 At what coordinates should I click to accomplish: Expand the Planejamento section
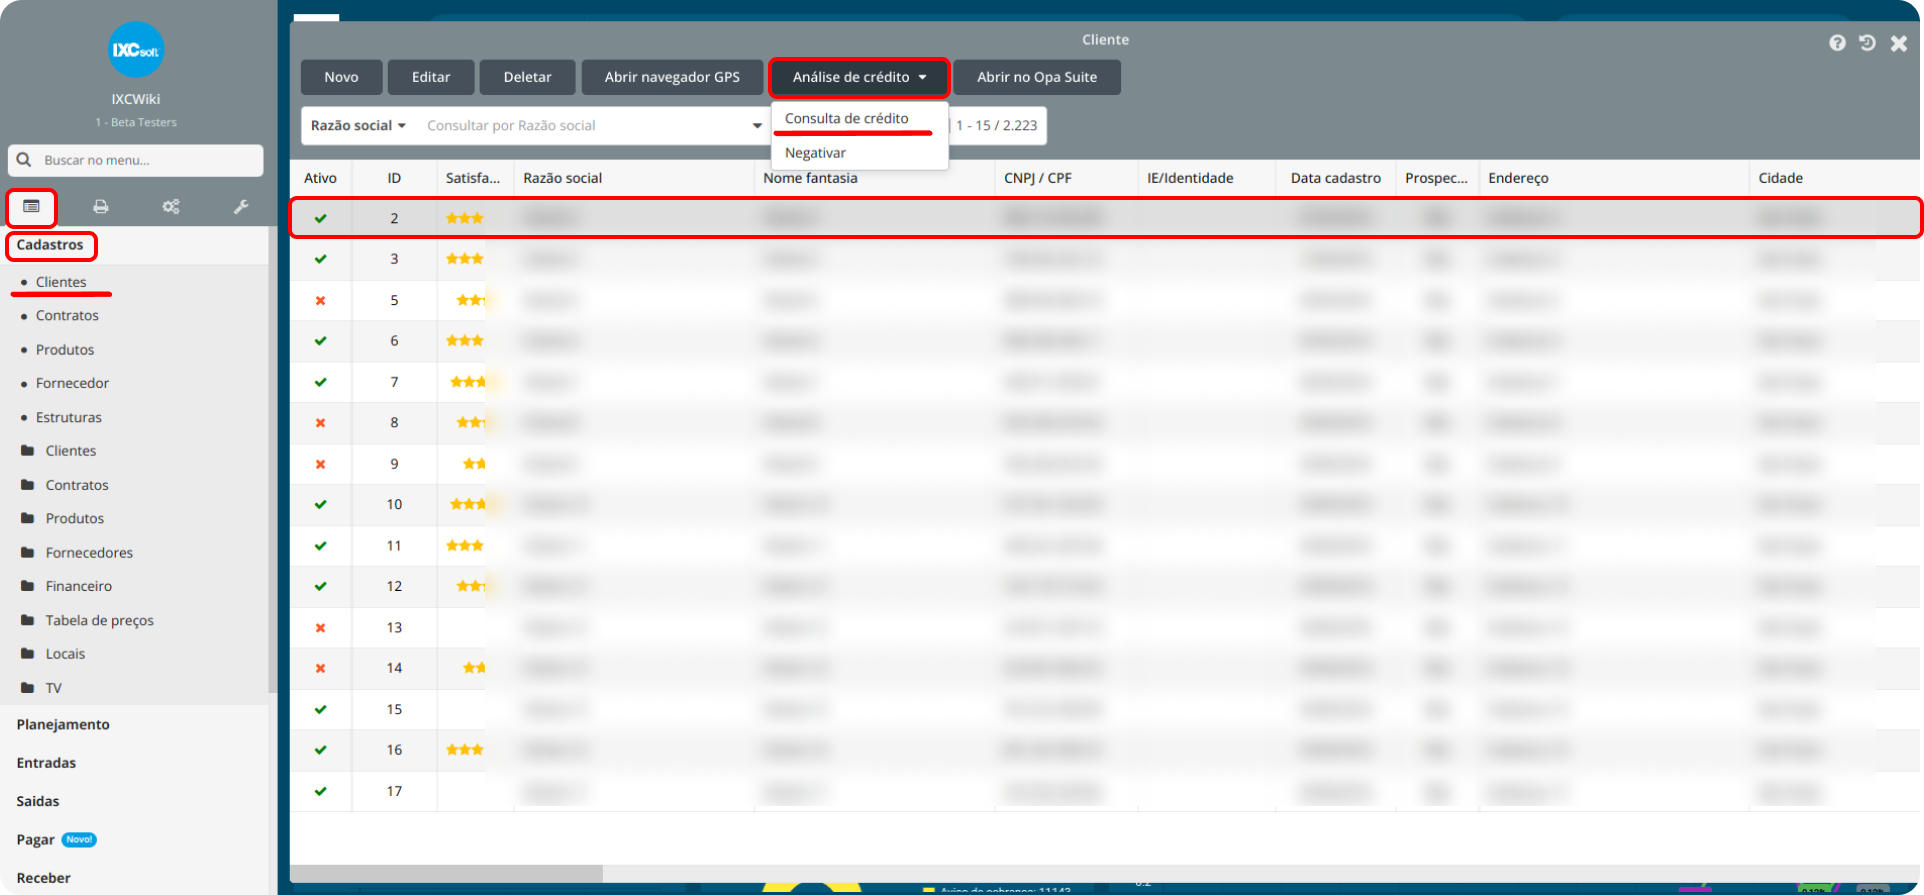tap(63, 725)
